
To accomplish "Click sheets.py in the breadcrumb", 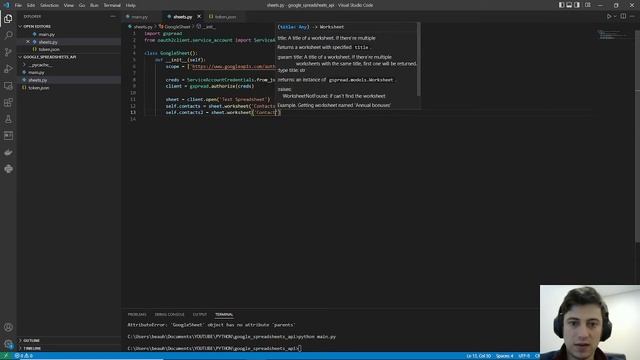I will (x=142, y=27).
